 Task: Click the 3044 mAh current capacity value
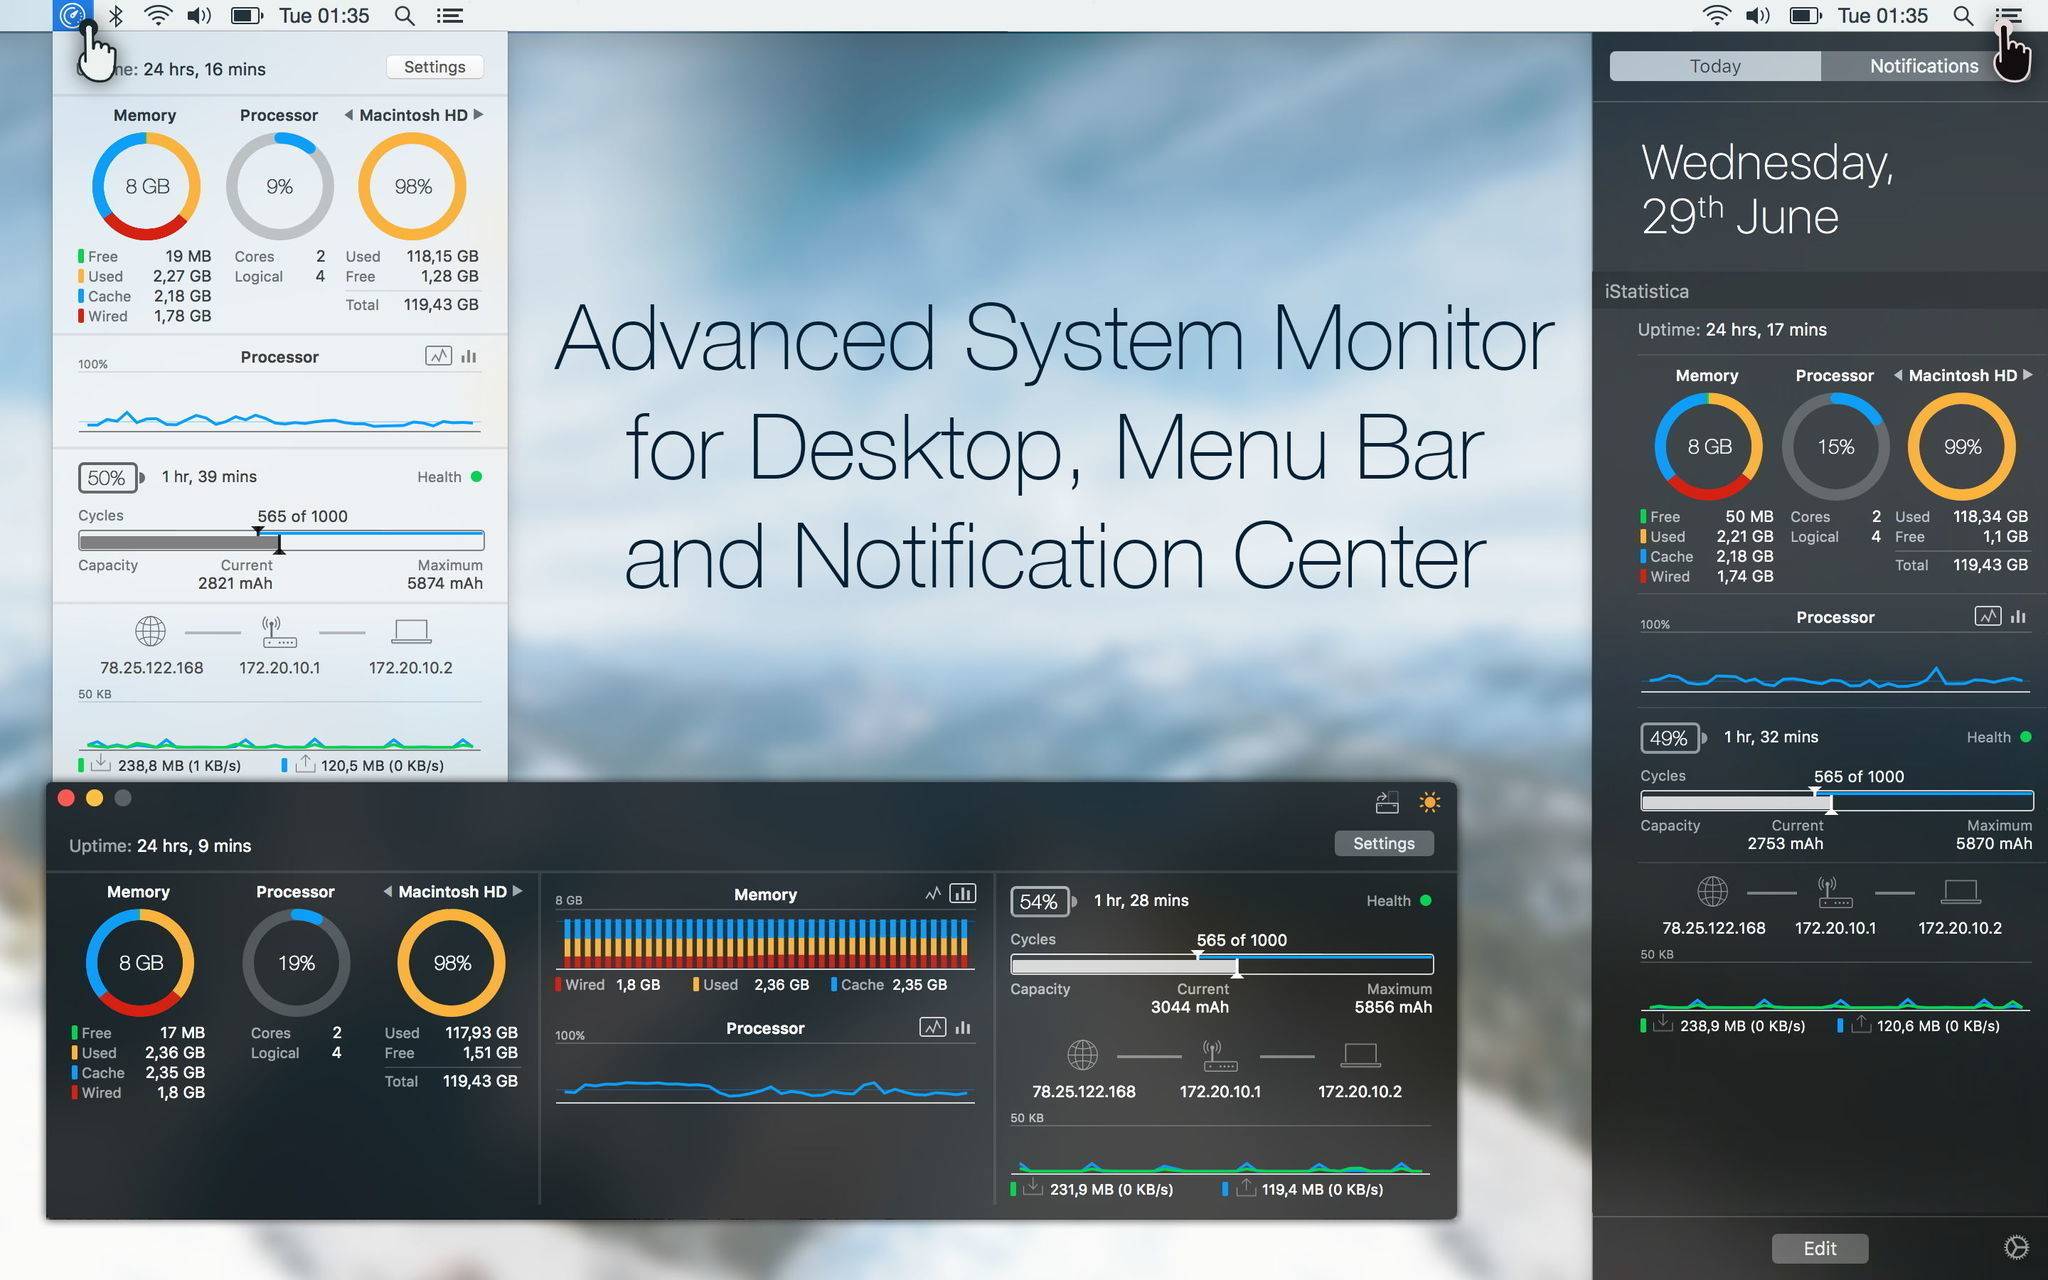tap(1190, 1007)
